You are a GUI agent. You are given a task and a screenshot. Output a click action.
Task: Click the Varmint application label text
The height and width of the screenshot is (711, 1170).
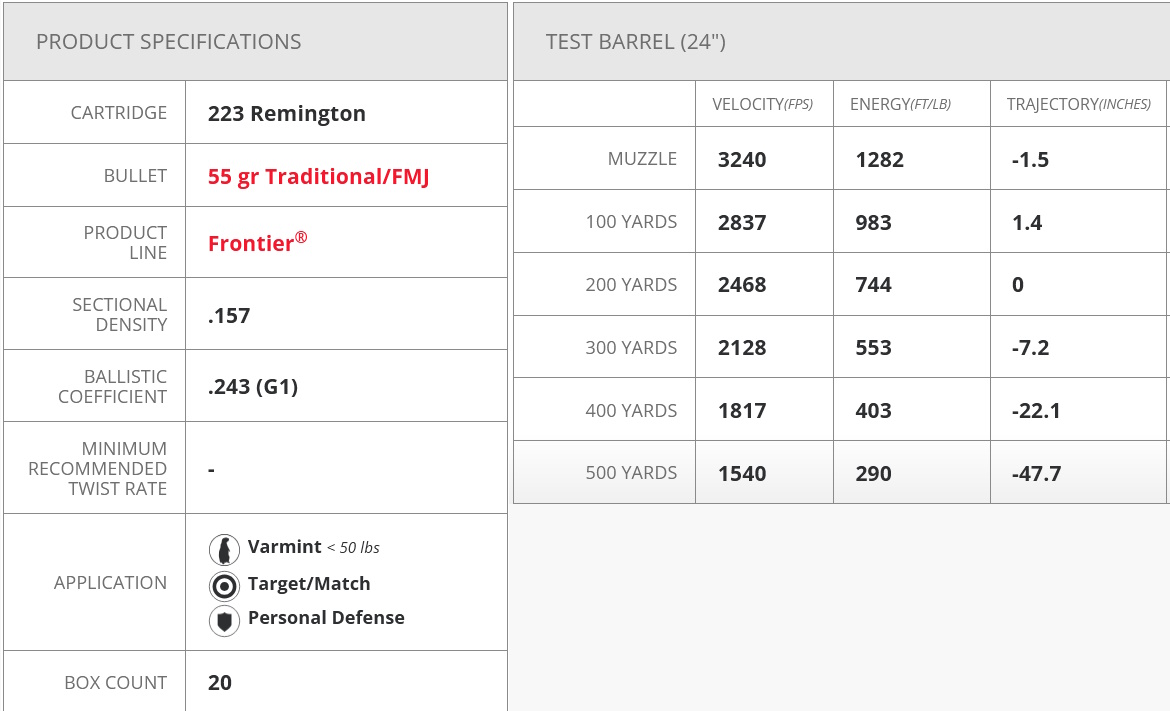coord(285,547)
